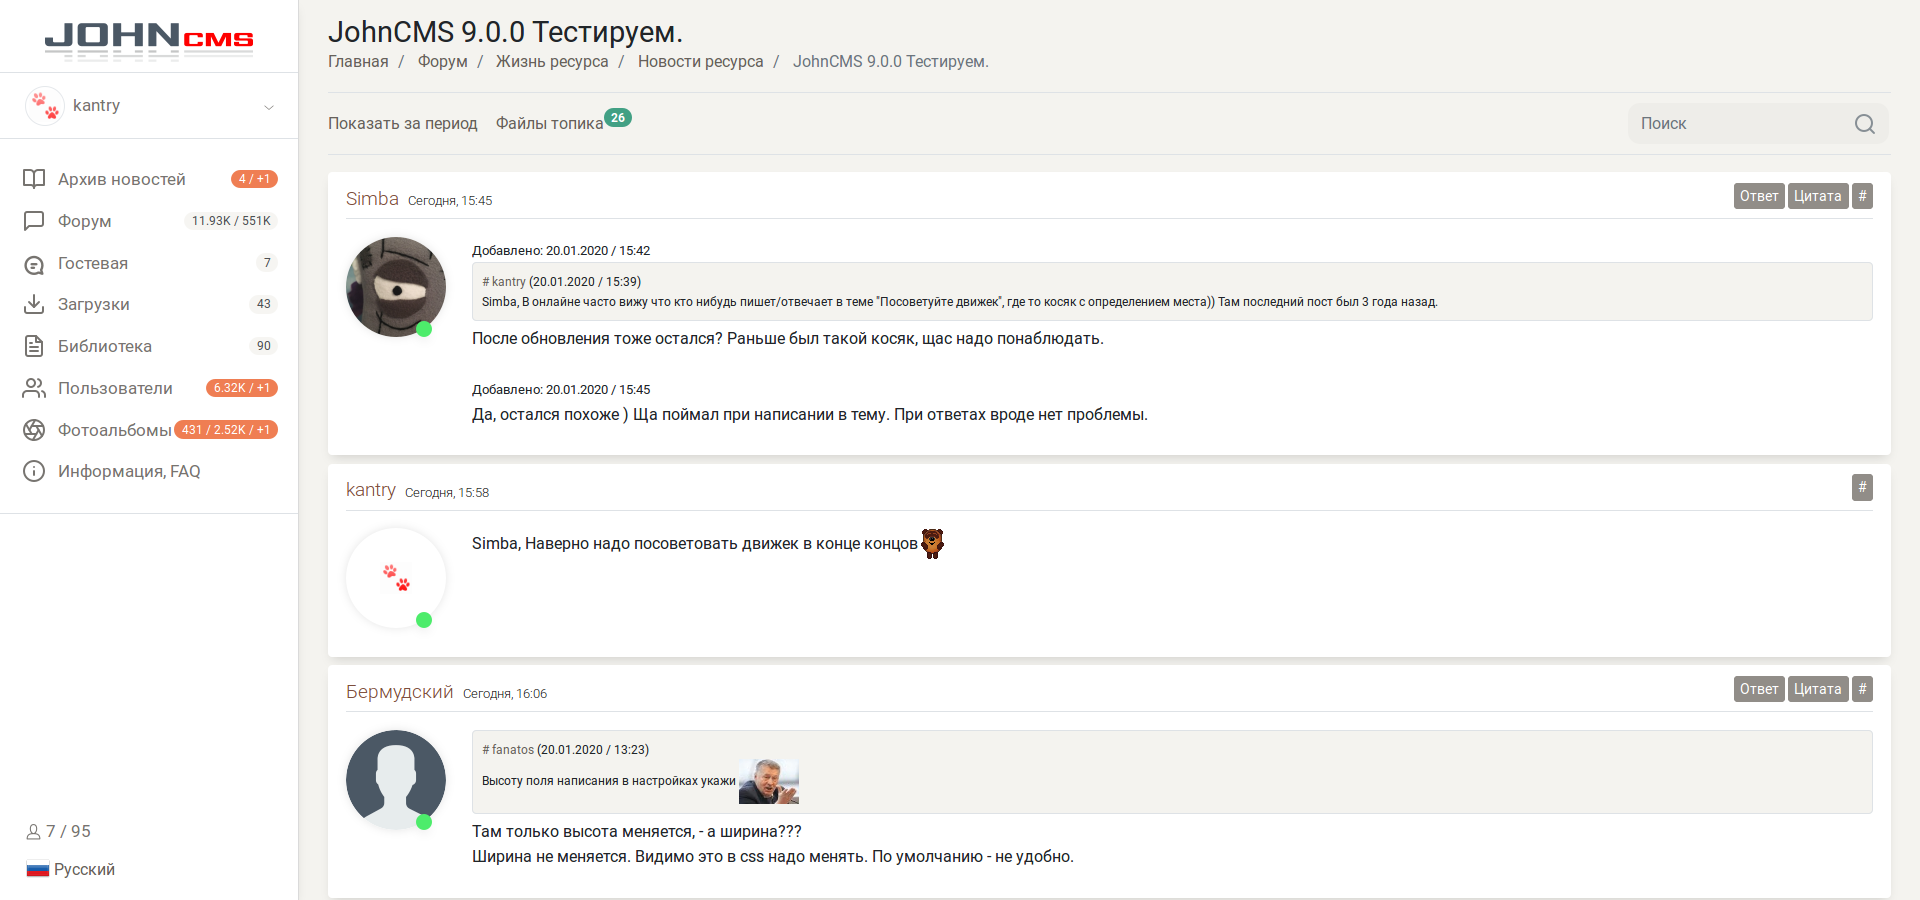Click the Гостевая guestbook icon
This screenshot has height=900, width=1920.
34,264
